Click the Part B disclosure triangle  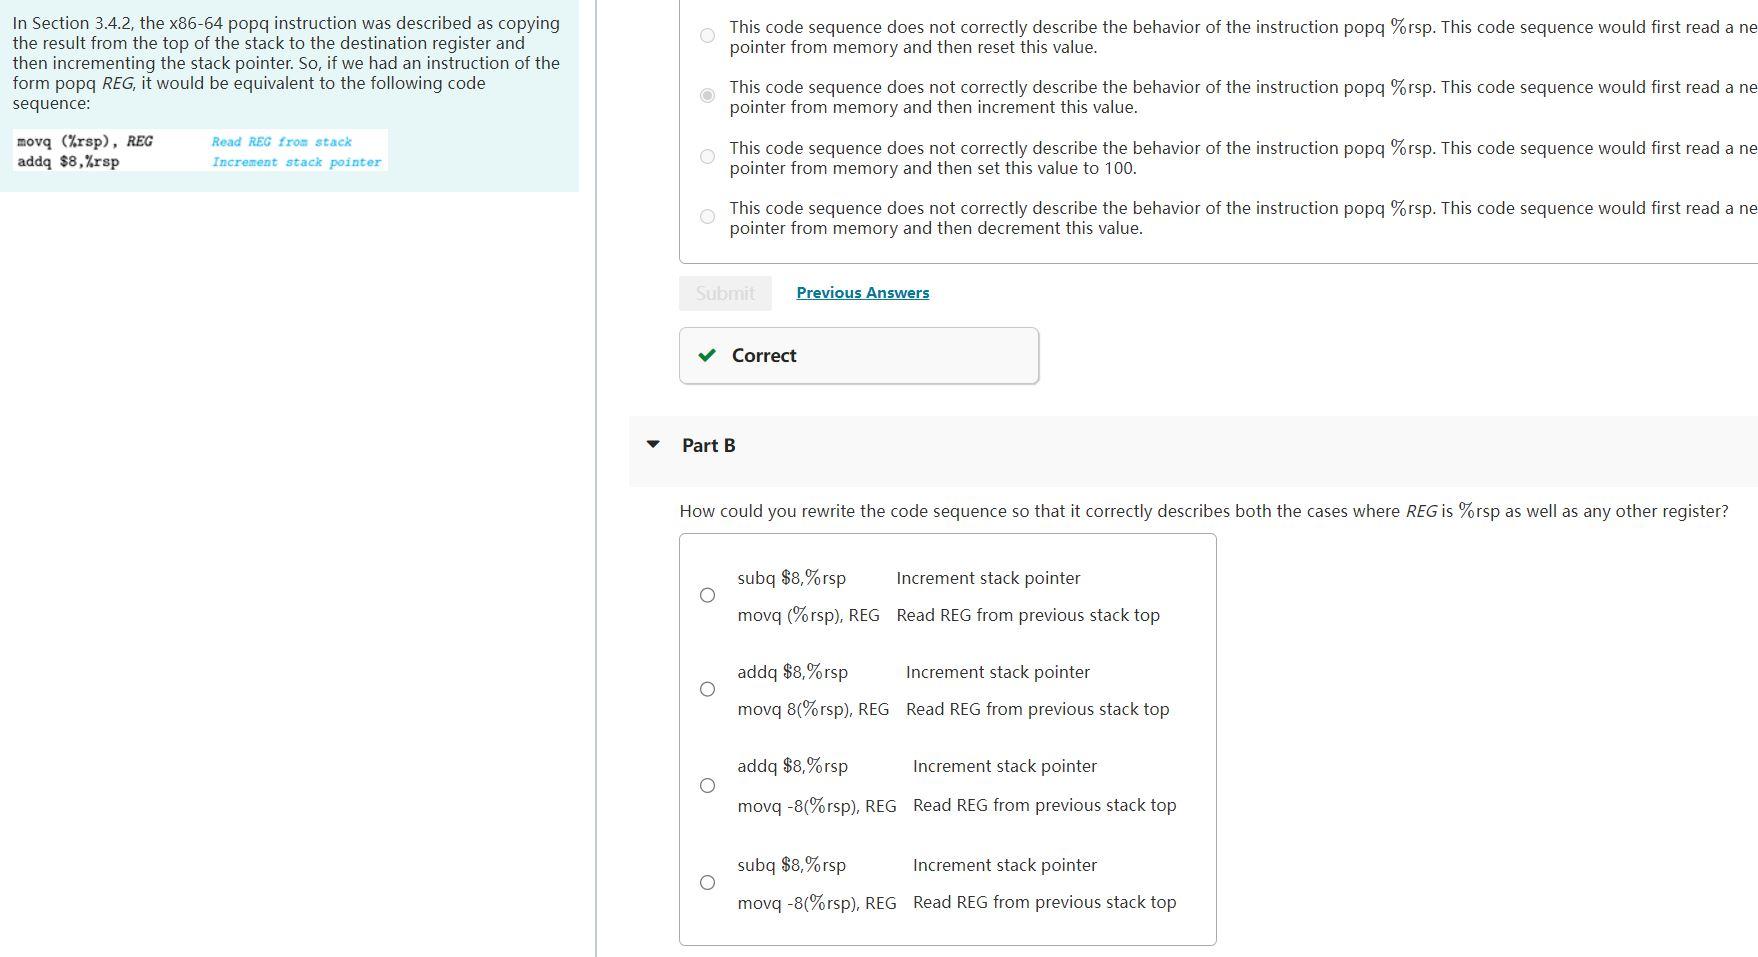(651, 444)
